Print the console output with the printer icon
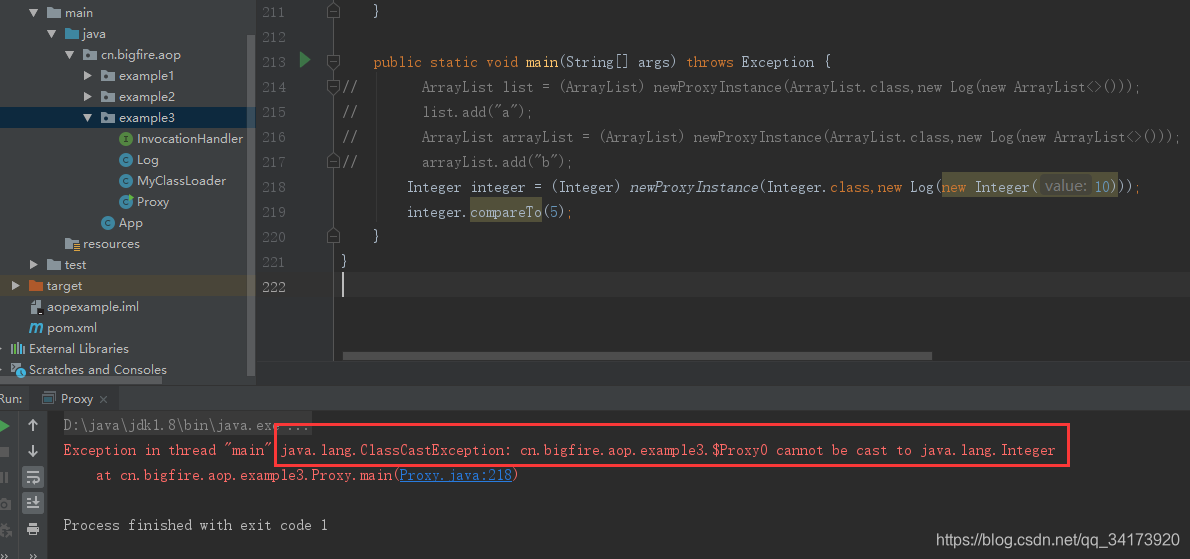Image resolution: width=1190 pixels, height=559 pixels. click(x=33, y=529)
